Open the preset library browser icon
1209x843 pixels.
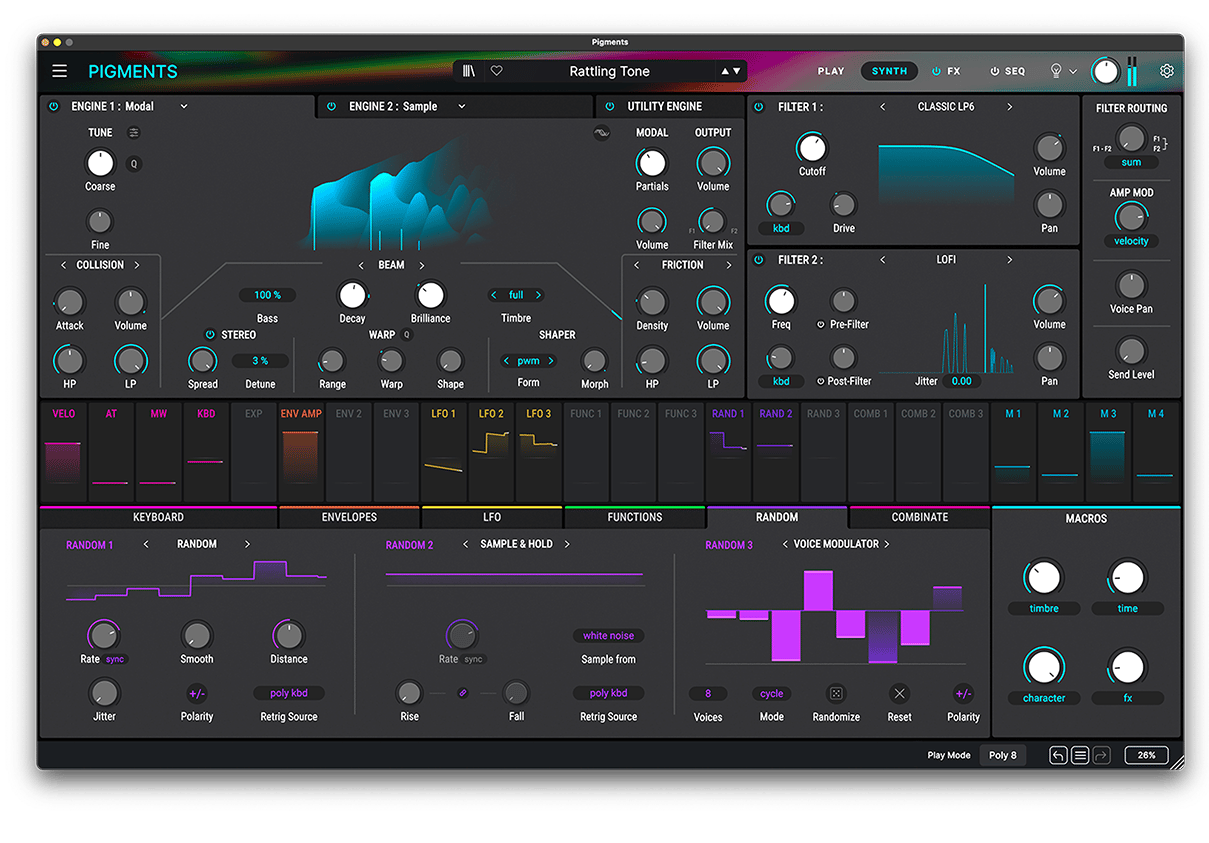468,71
